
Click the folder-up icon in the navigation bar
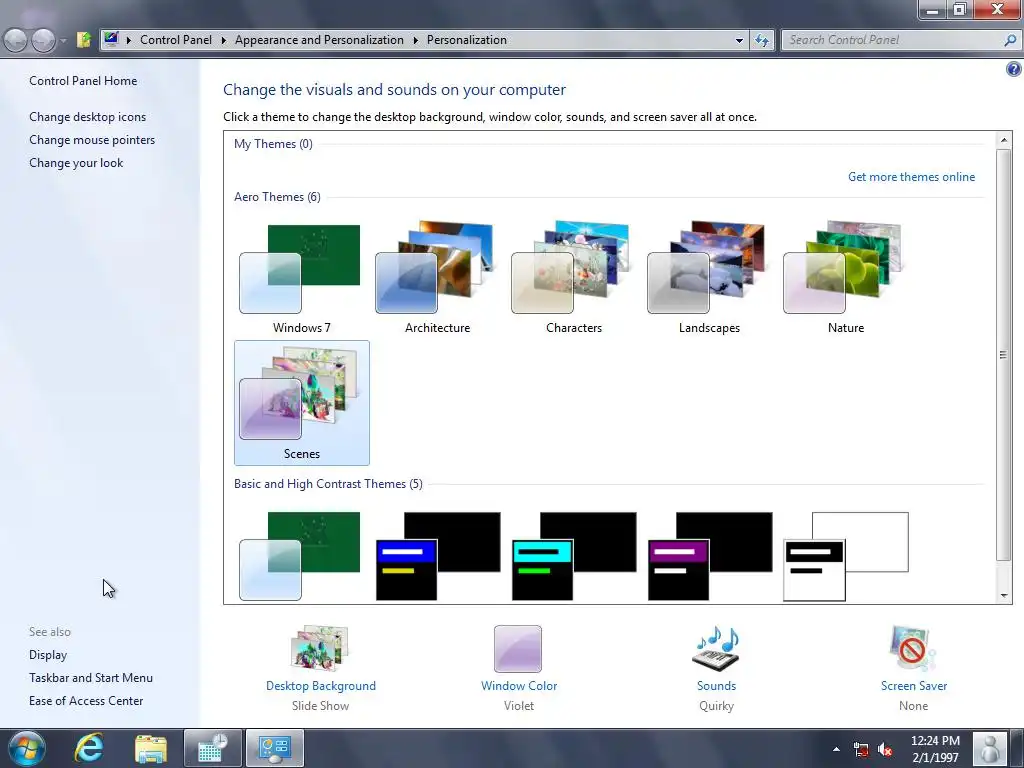84,40
